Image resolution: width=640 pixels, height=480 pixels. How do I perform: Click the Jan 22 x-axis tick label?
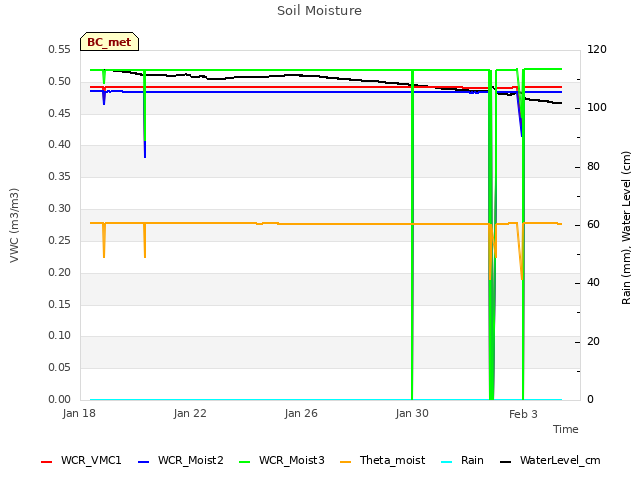[190, 413]
